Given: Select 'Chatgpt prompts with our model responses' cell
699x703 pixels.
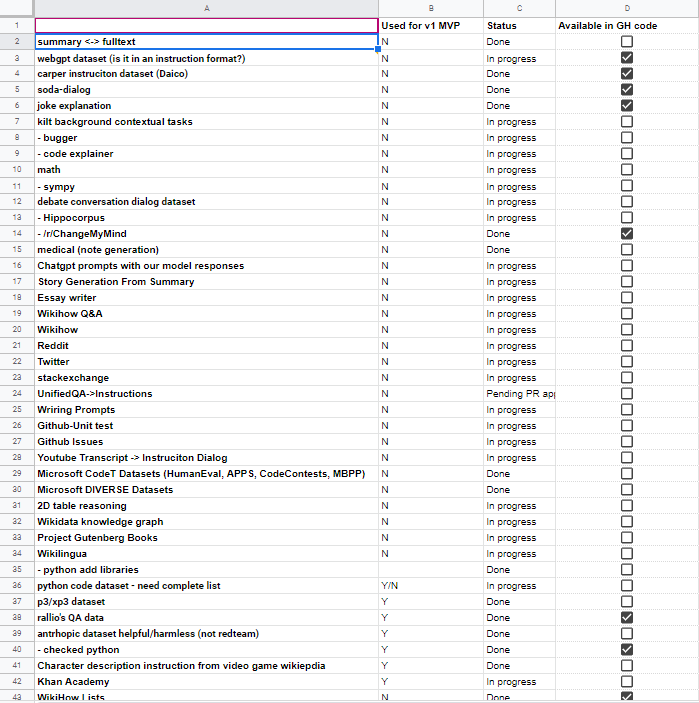Looking at the screenshot, I should coord(206,266).
